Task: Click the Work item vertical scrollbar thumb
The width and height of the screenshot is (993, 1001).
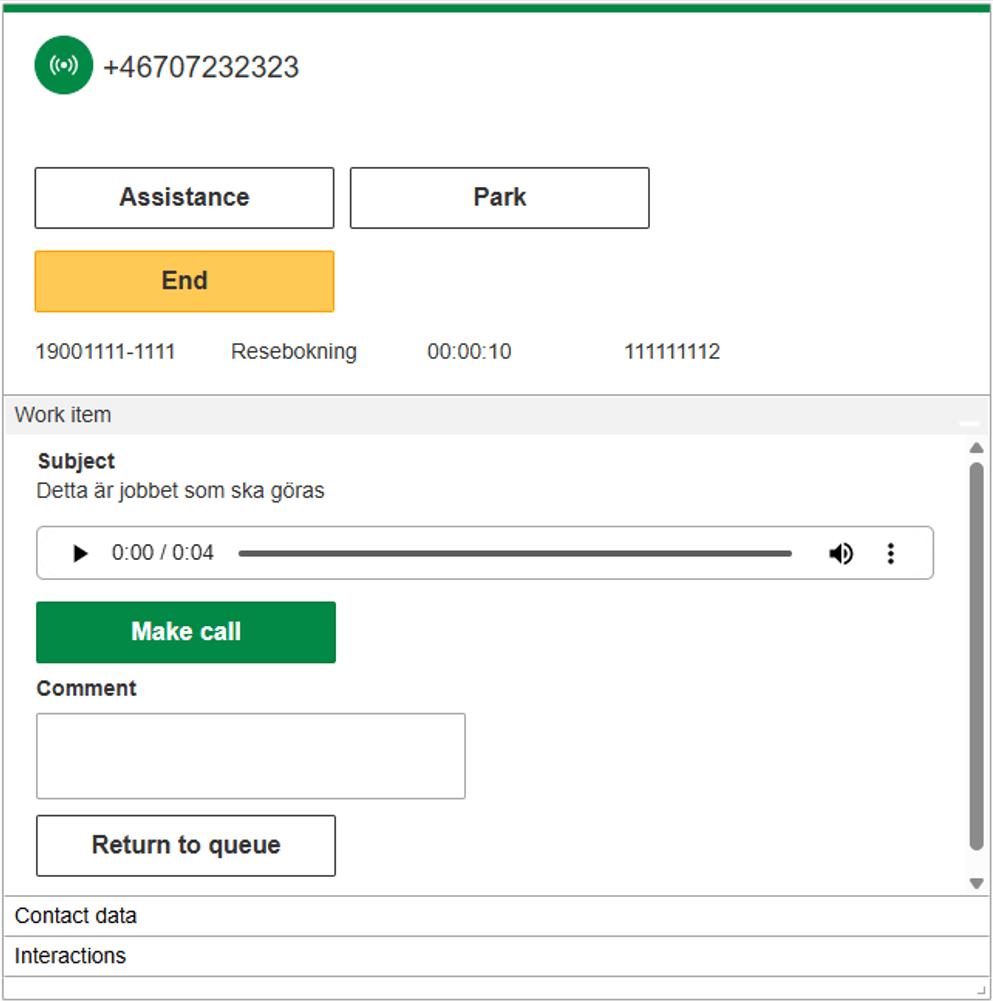Action: coord(976,655)
